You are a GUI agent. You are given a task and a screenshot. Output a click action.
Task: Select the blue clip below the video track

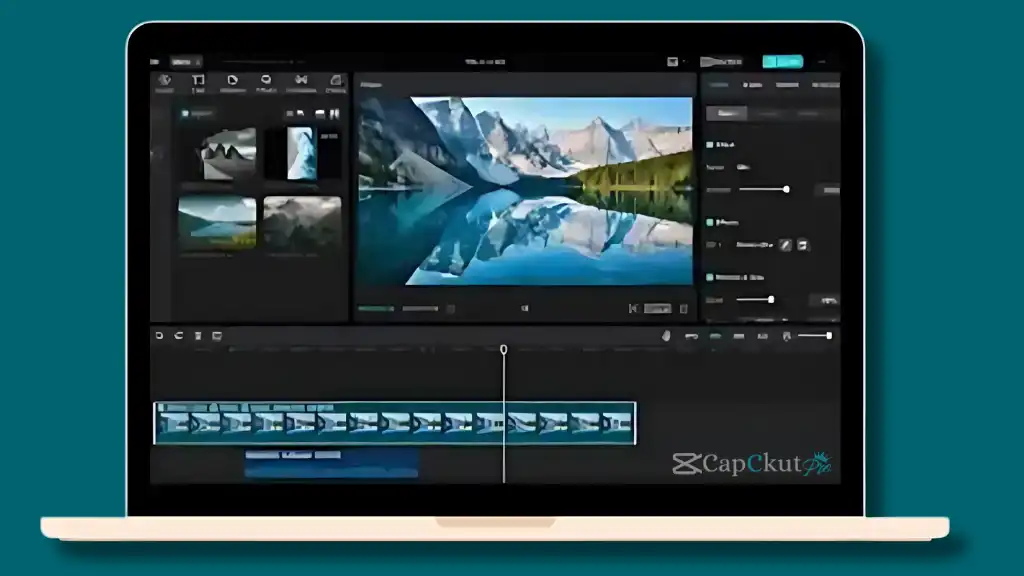pyautogui.click(x=331, y=463)
